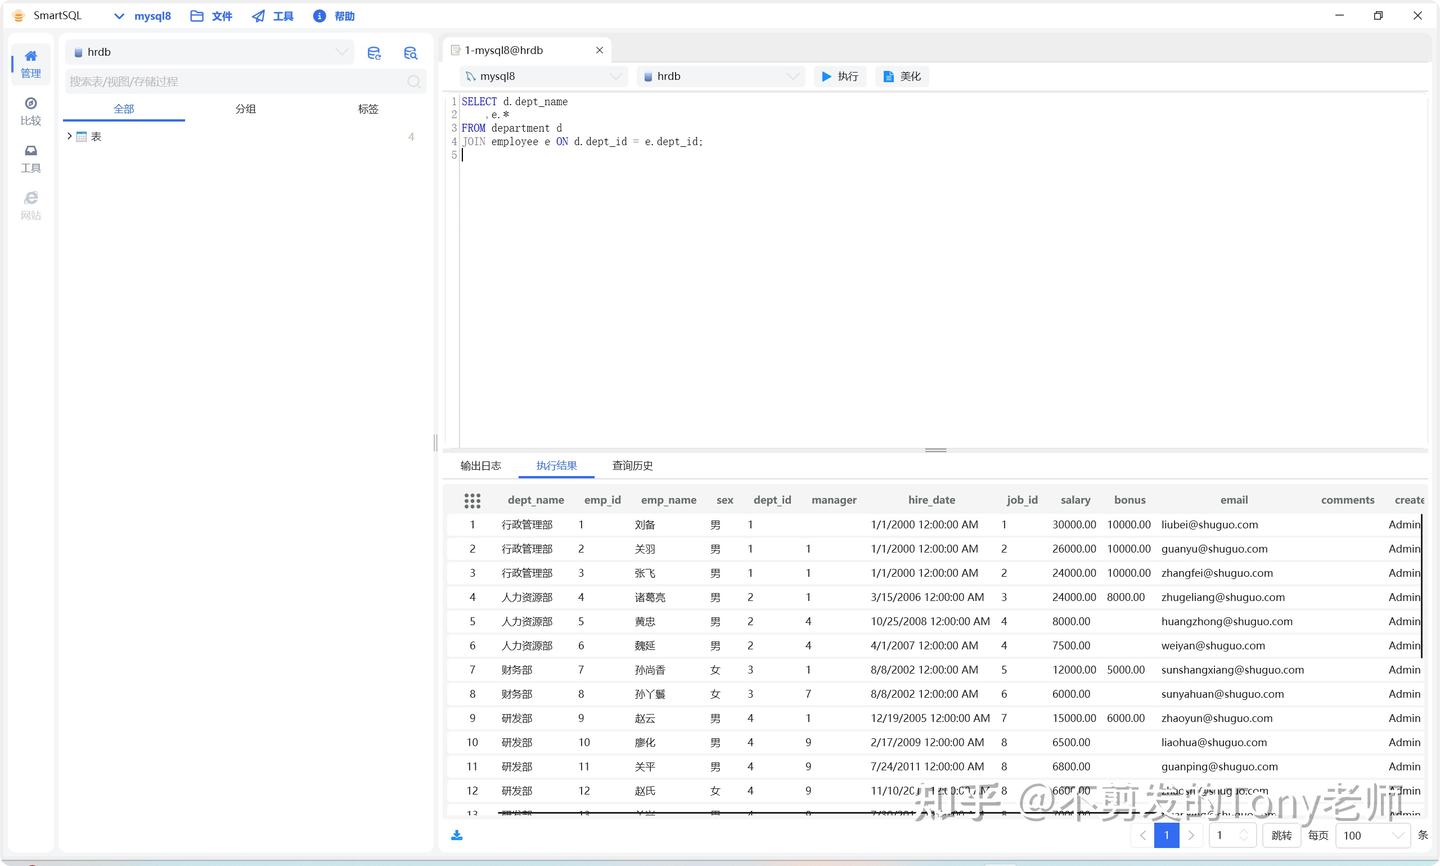The image size is (1440, 866).
Task: Open the mysql8 connection dropdown in editor
Action: click(543, 76)
